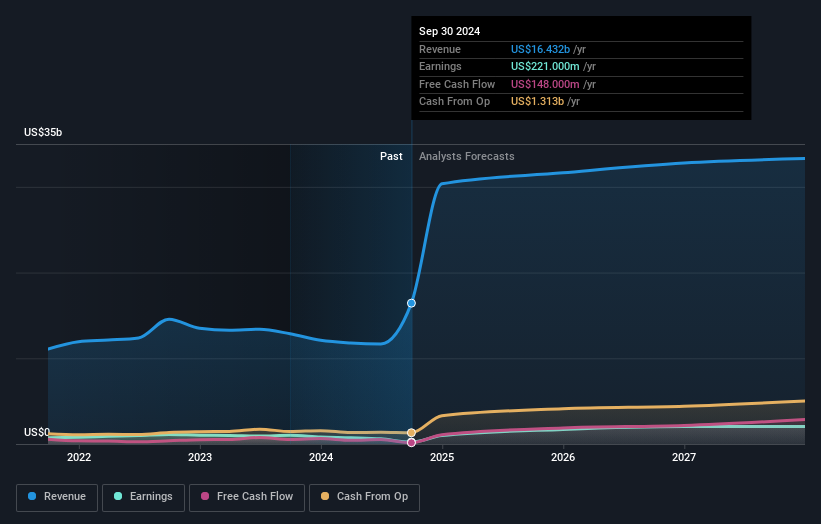Click the Analysts Forecasts label
This screenshot has height=524, width=821.
[467, 157]
